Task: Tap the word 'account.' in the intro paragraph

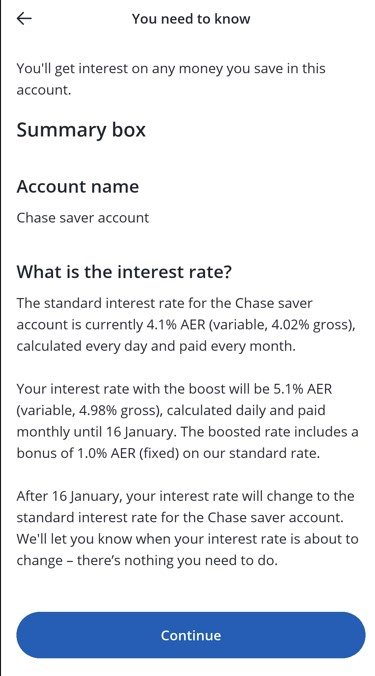Action: pos(44,90)
